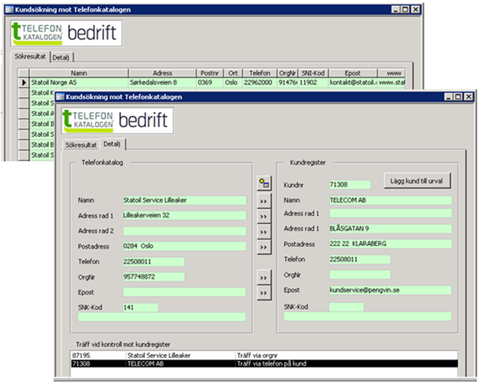Click empty Epost field in Telefonkatalog
This screenshot has height=385, width=481.
pos(184,292)
